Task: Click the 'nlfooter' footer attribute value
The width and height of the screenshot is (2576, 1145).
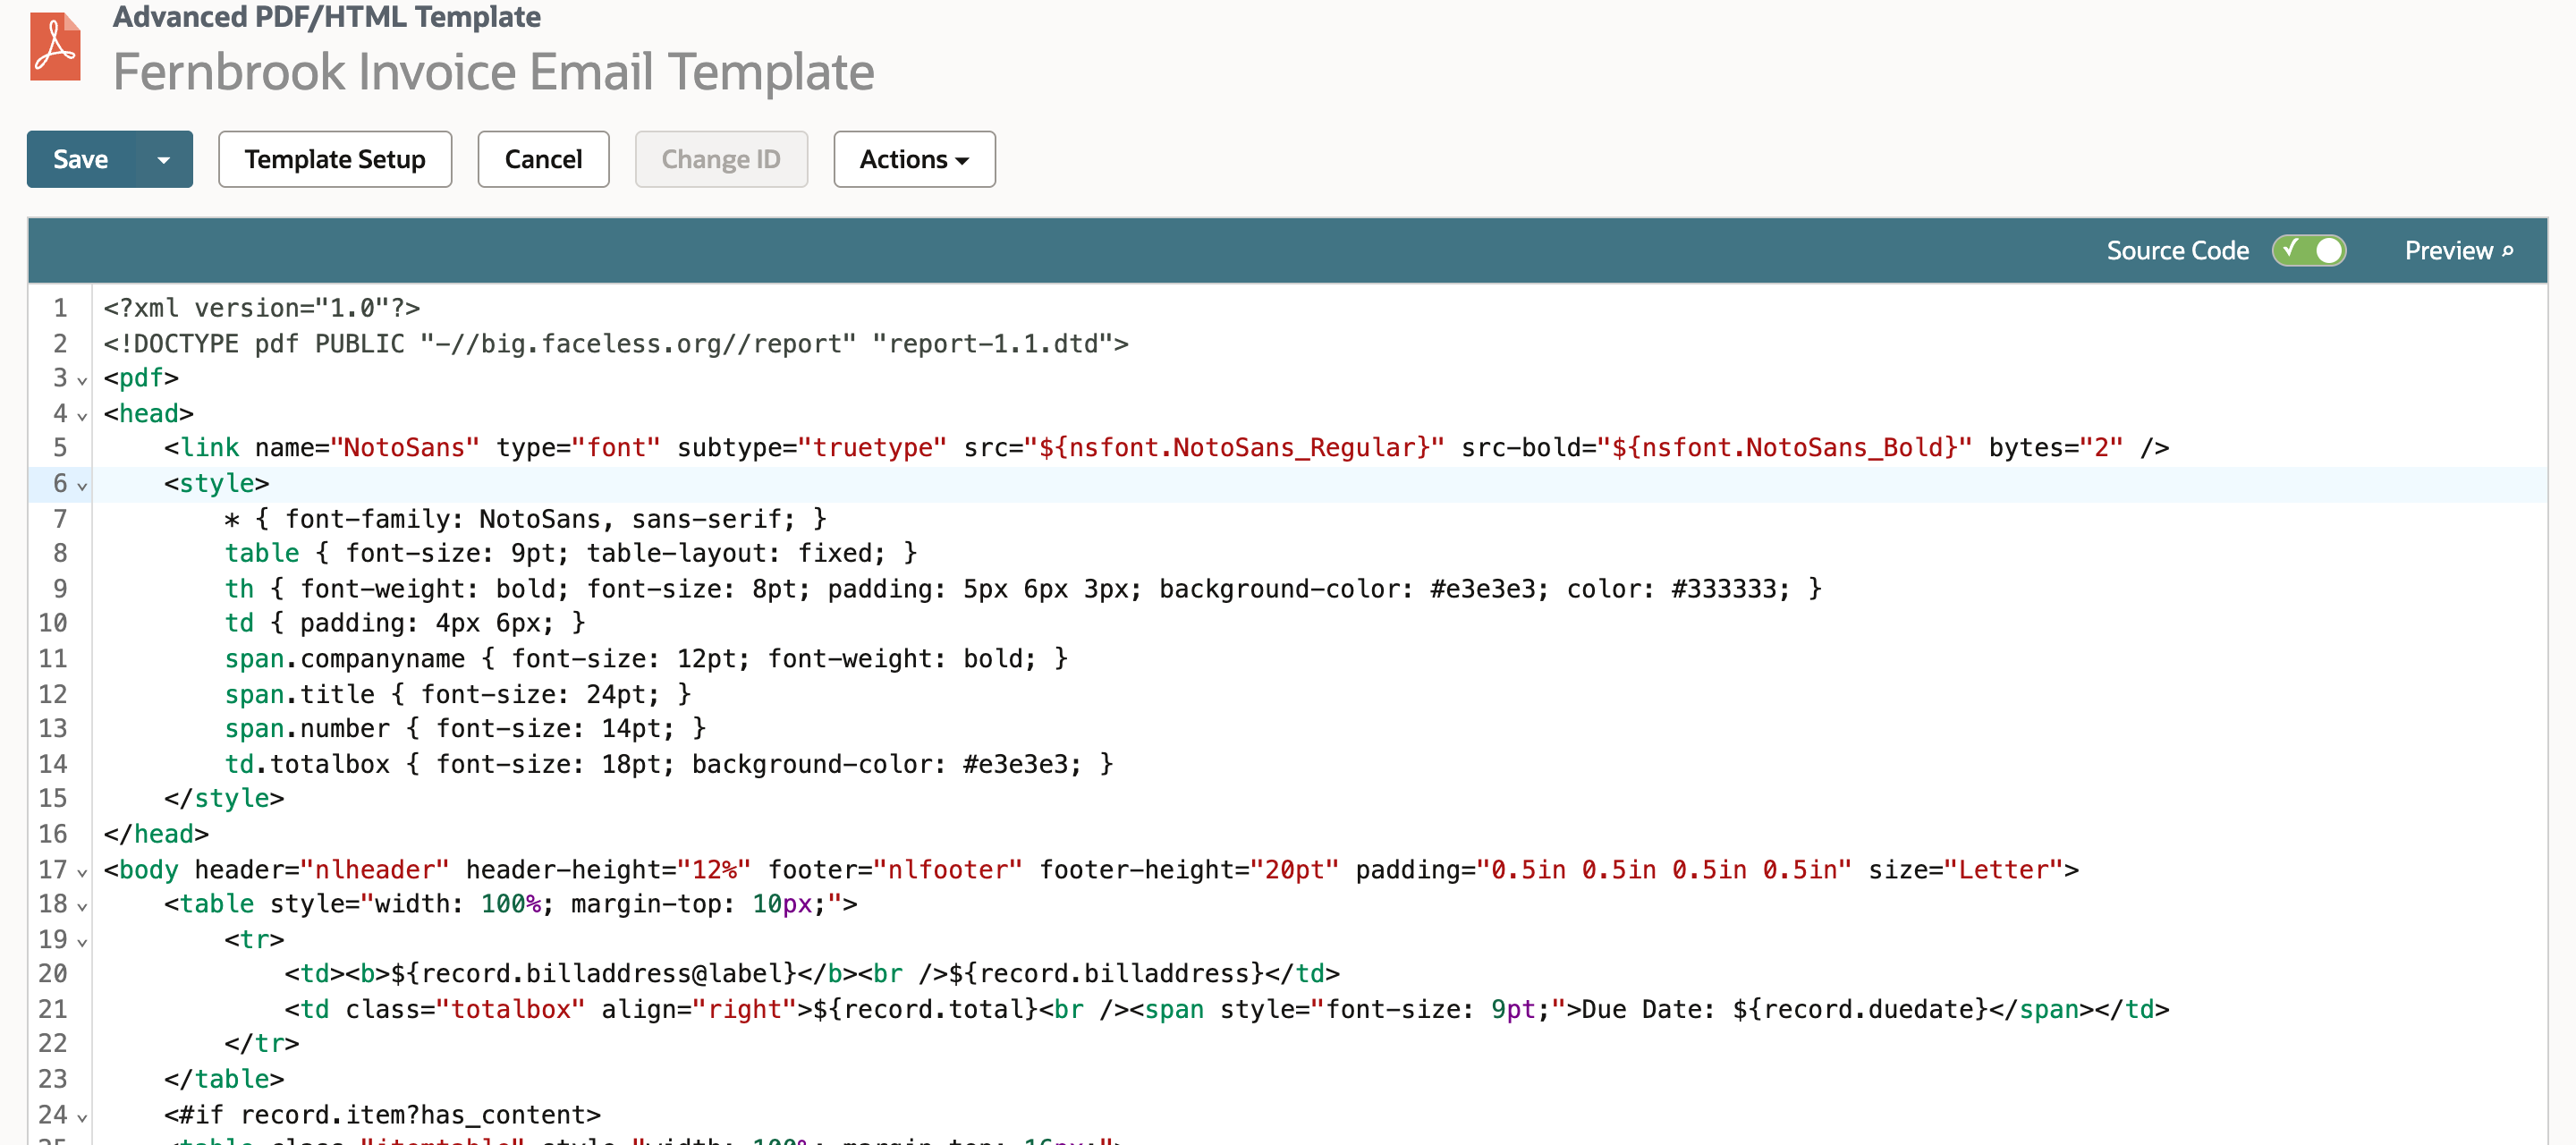Action: tap(948, 869)
